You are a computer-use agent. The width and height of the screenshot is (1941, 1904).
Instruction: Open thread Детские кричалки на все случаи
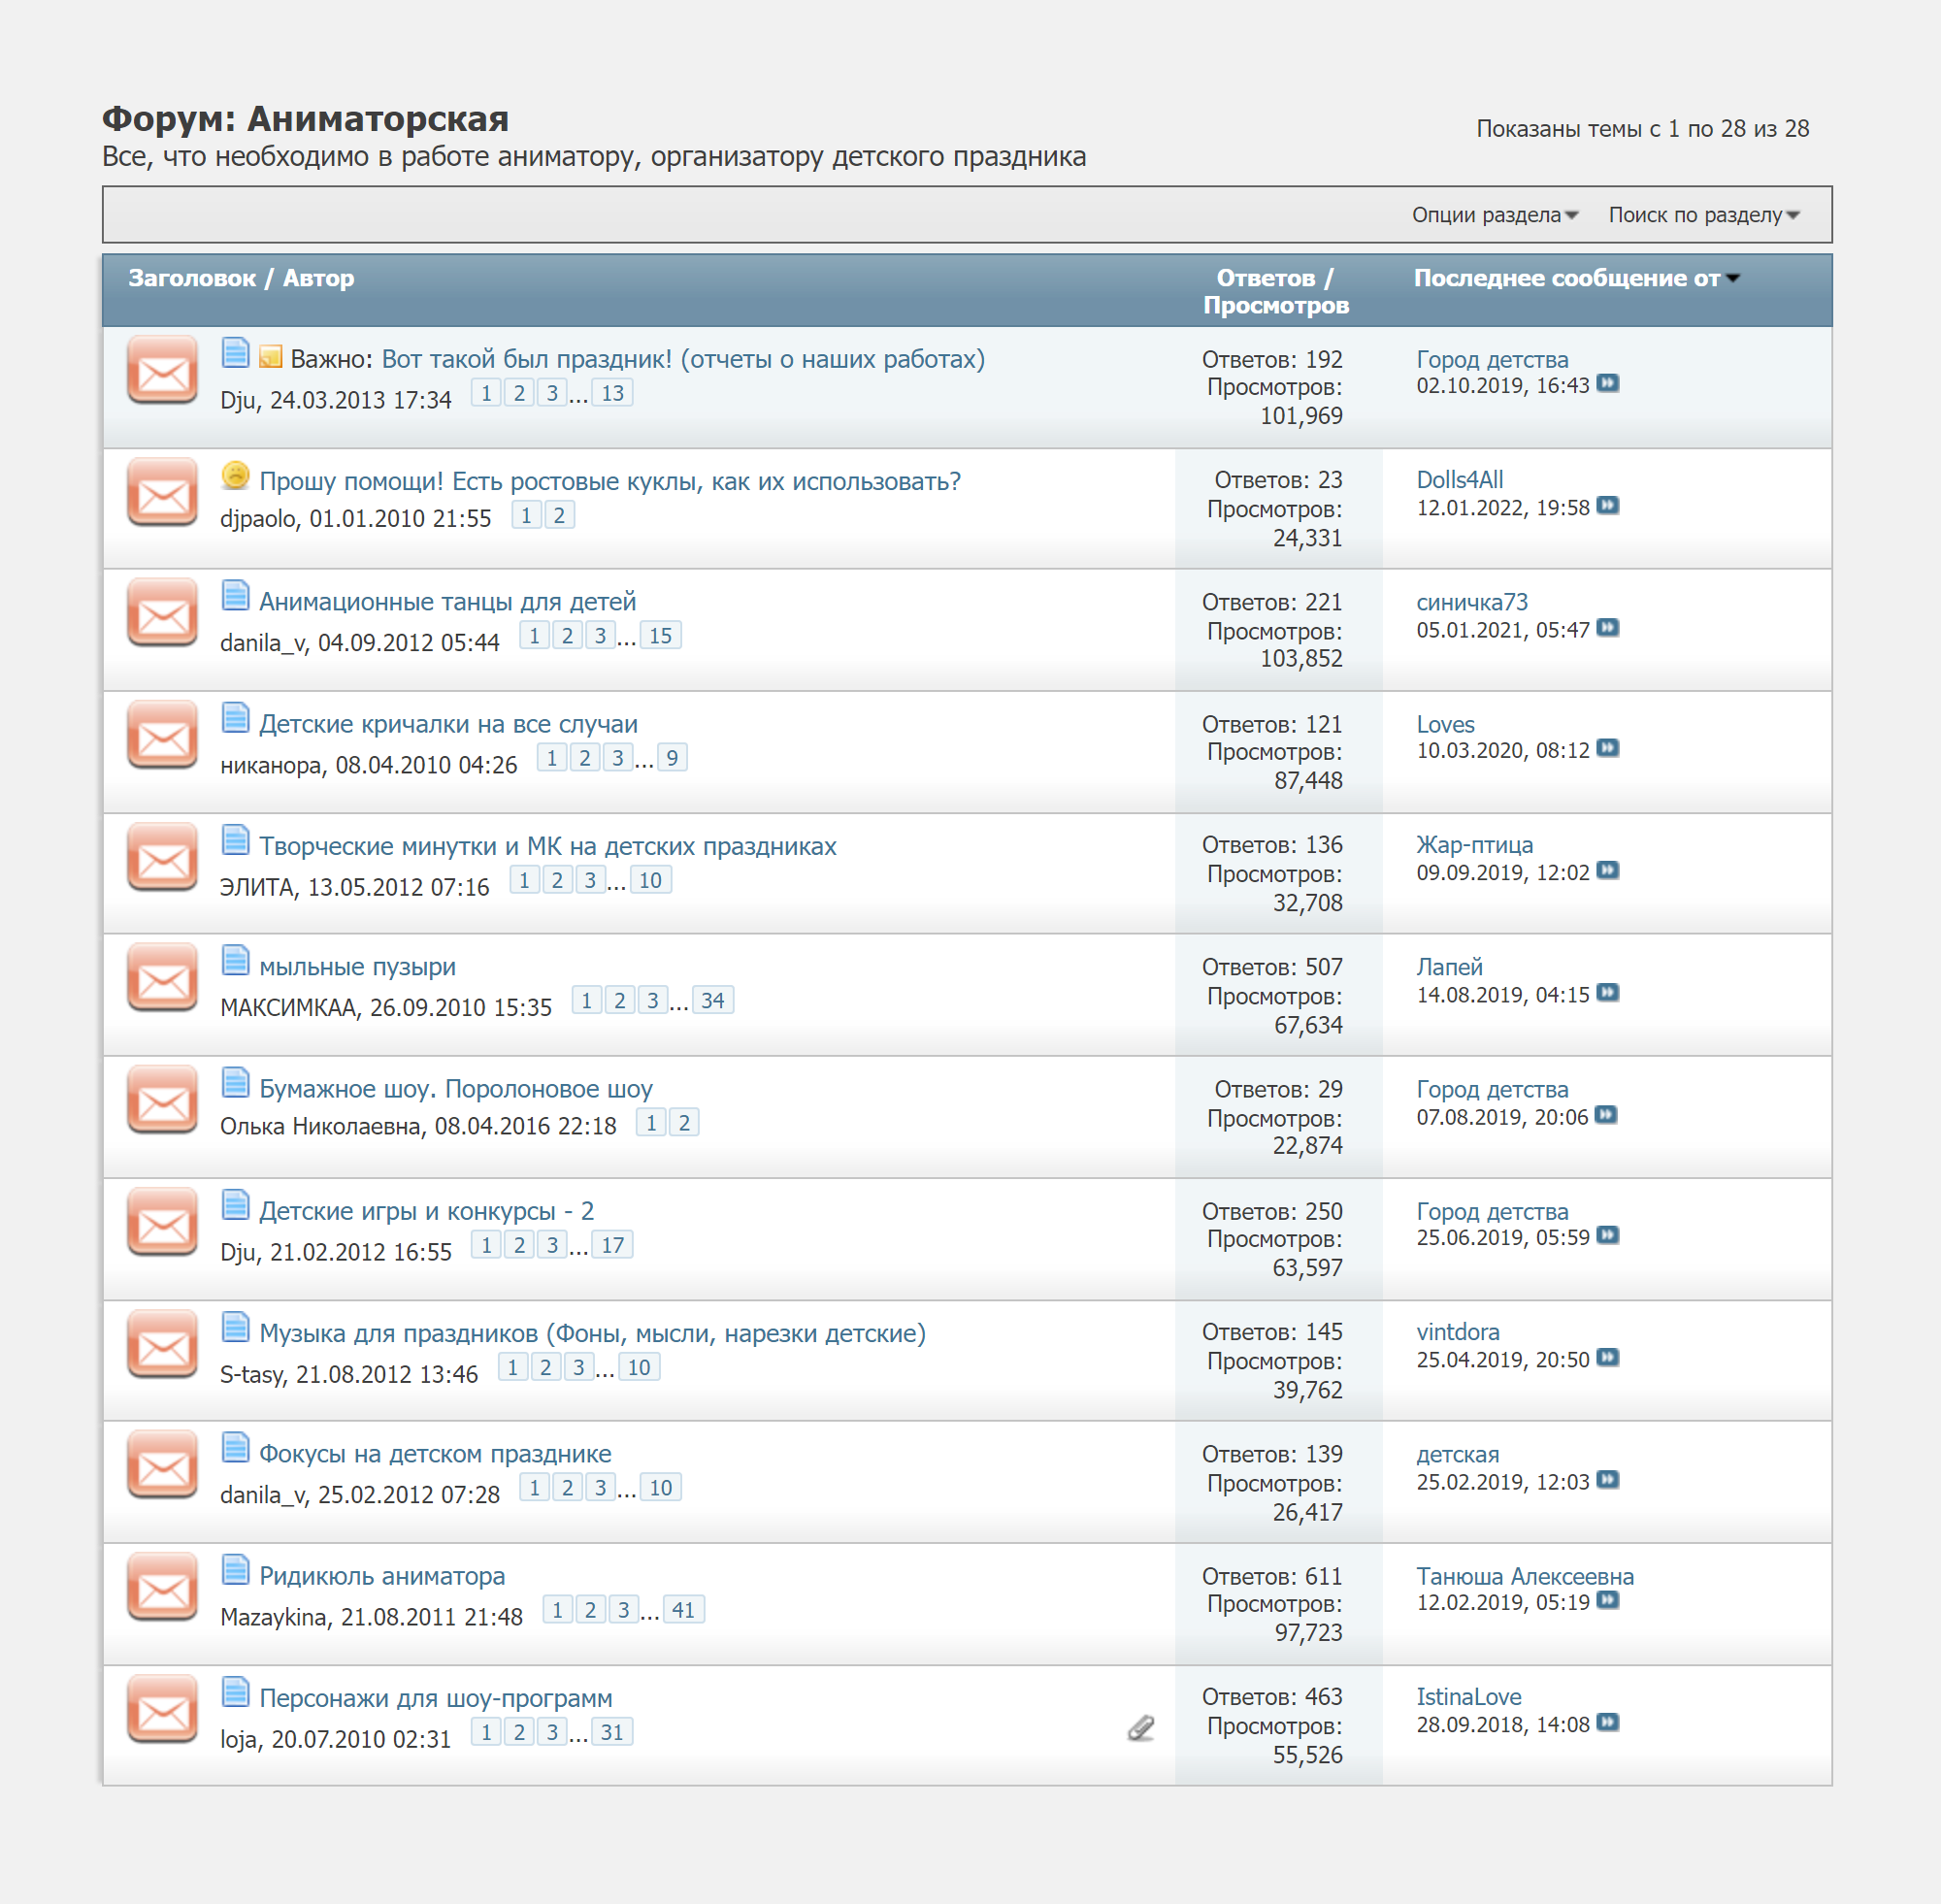448,724
